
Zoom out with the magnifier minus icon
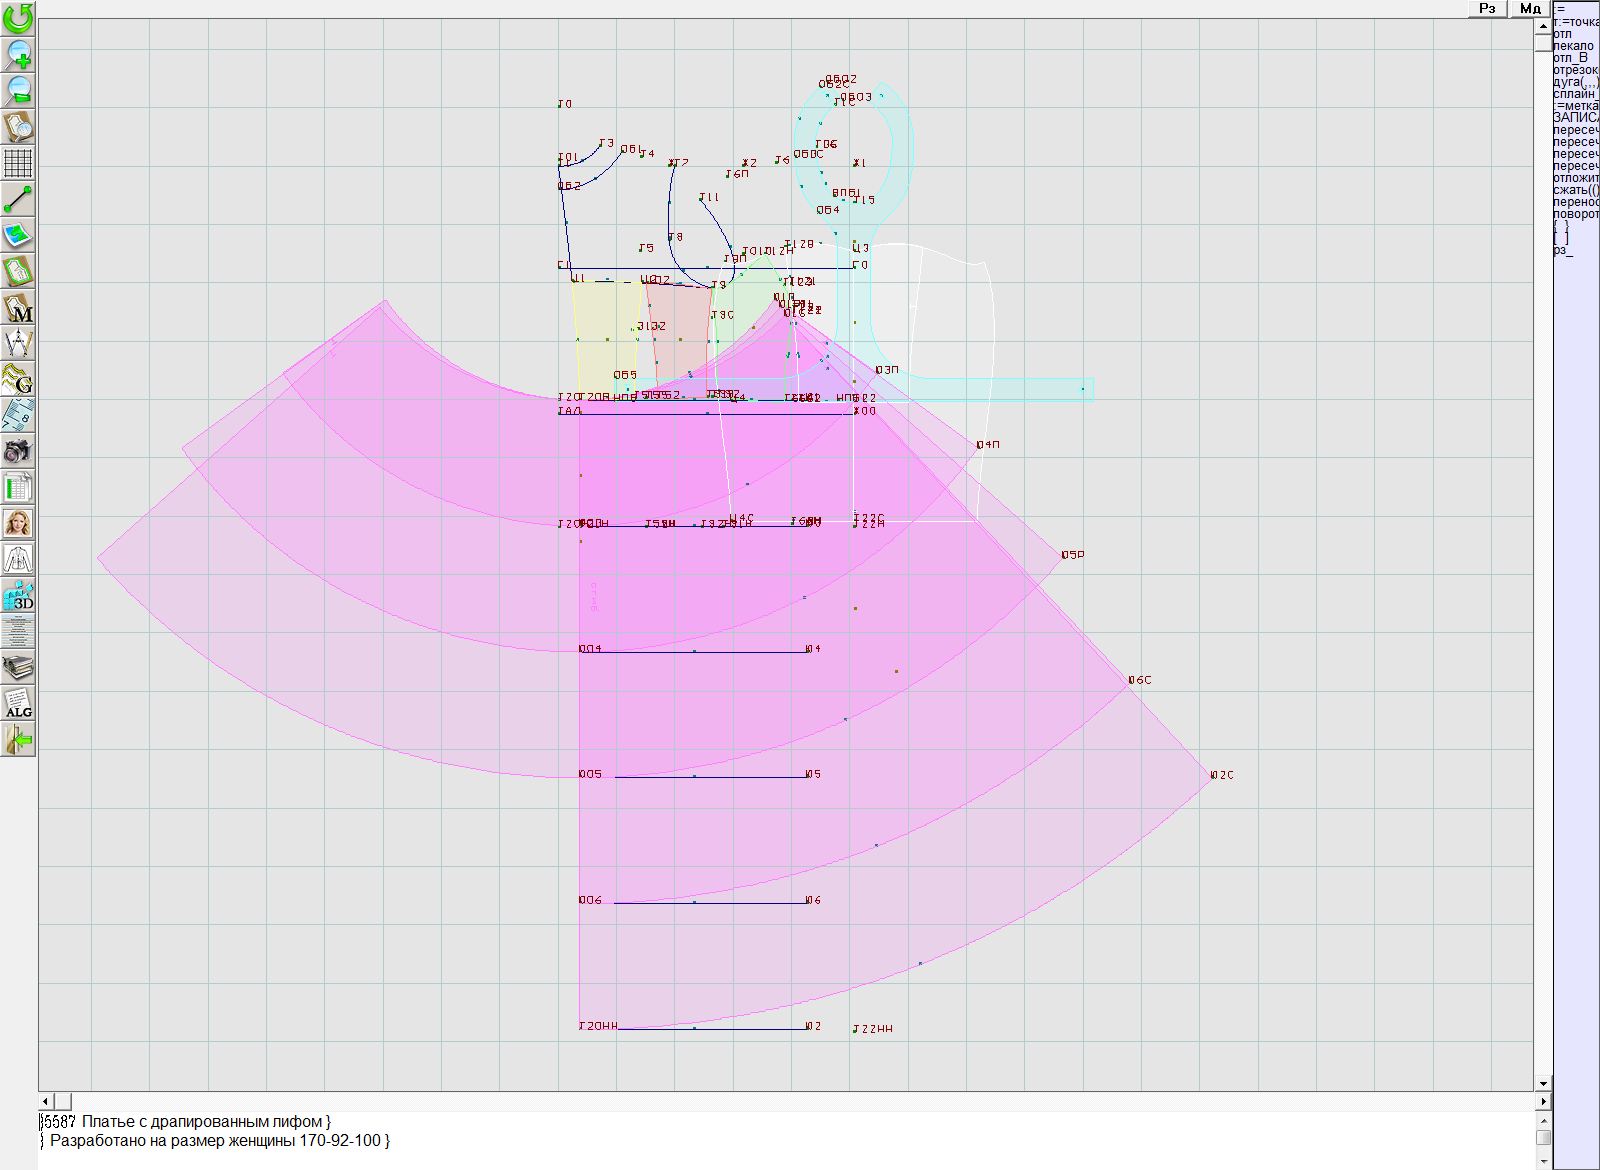click(x=18, y=90)
